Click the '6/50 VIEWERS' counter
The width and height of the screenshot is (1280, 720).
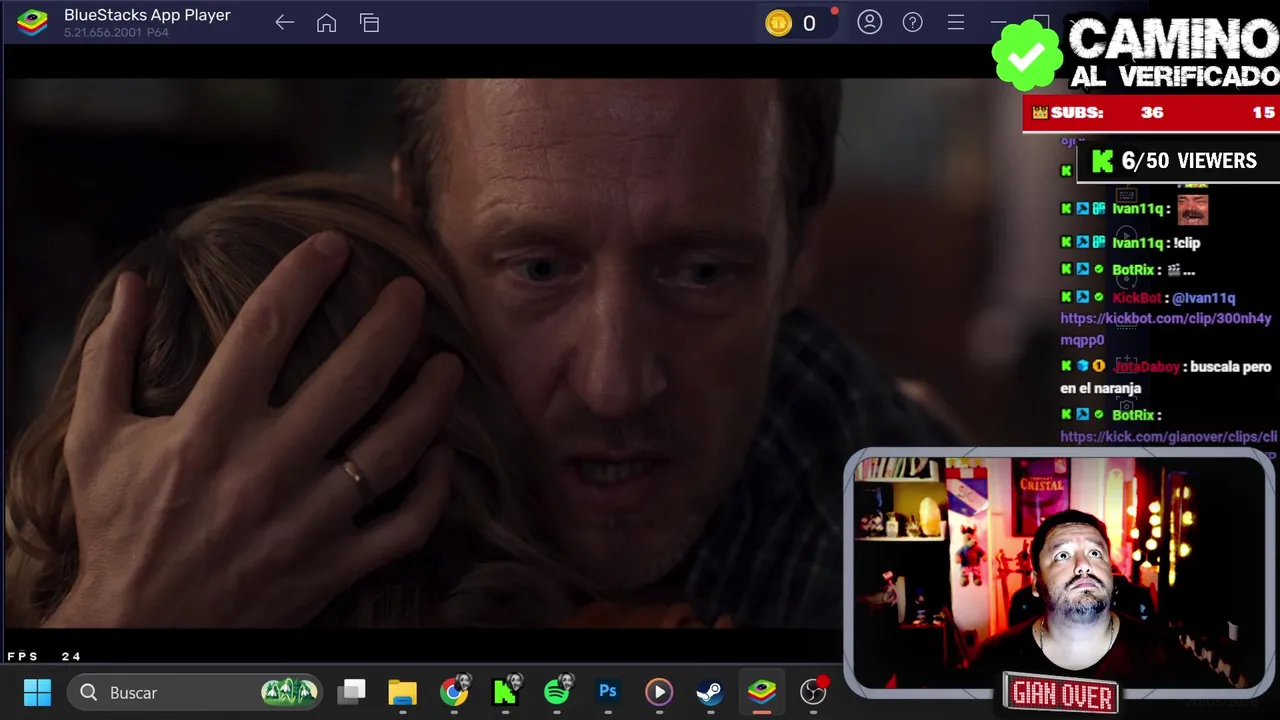pyautogui.click(x=1177, y=161)
